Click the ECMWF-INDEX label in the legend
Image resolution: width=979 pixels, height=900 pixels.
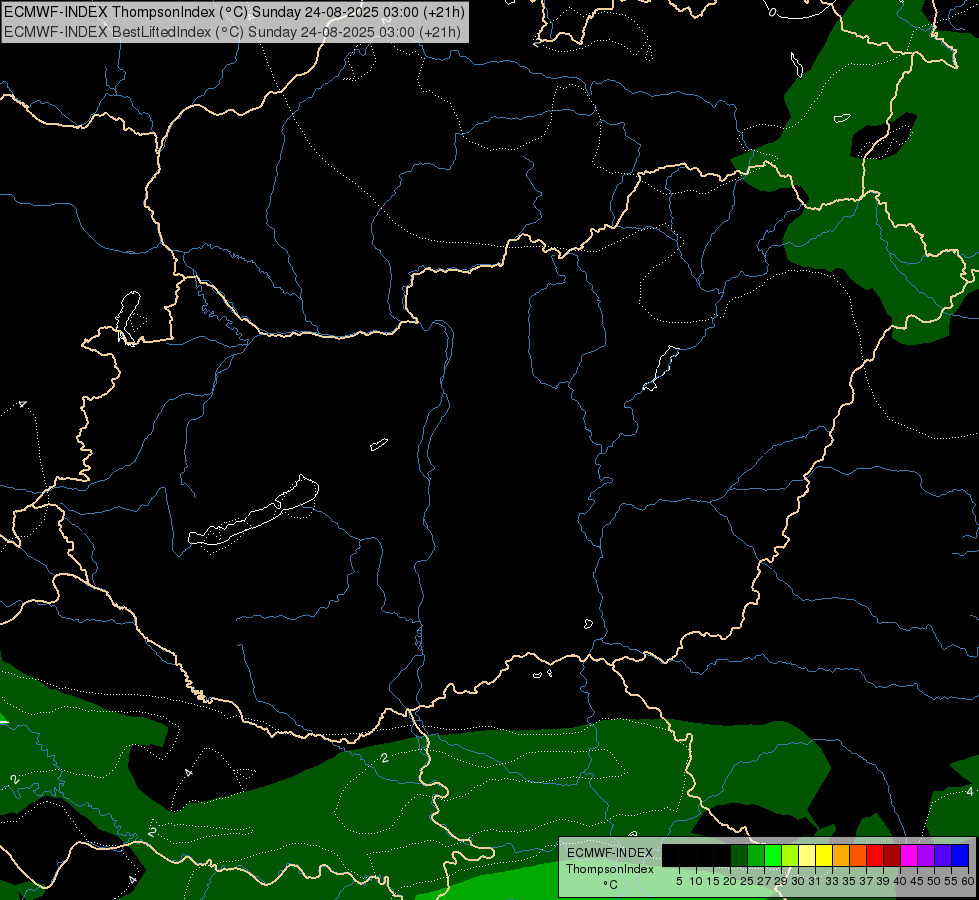(x=610, y=853)
